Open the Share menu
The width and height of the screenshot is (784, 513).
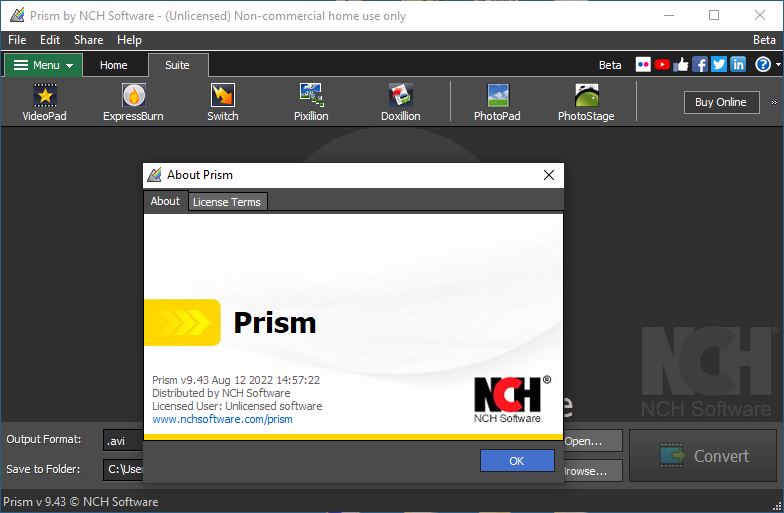click(x=88, y=40)
